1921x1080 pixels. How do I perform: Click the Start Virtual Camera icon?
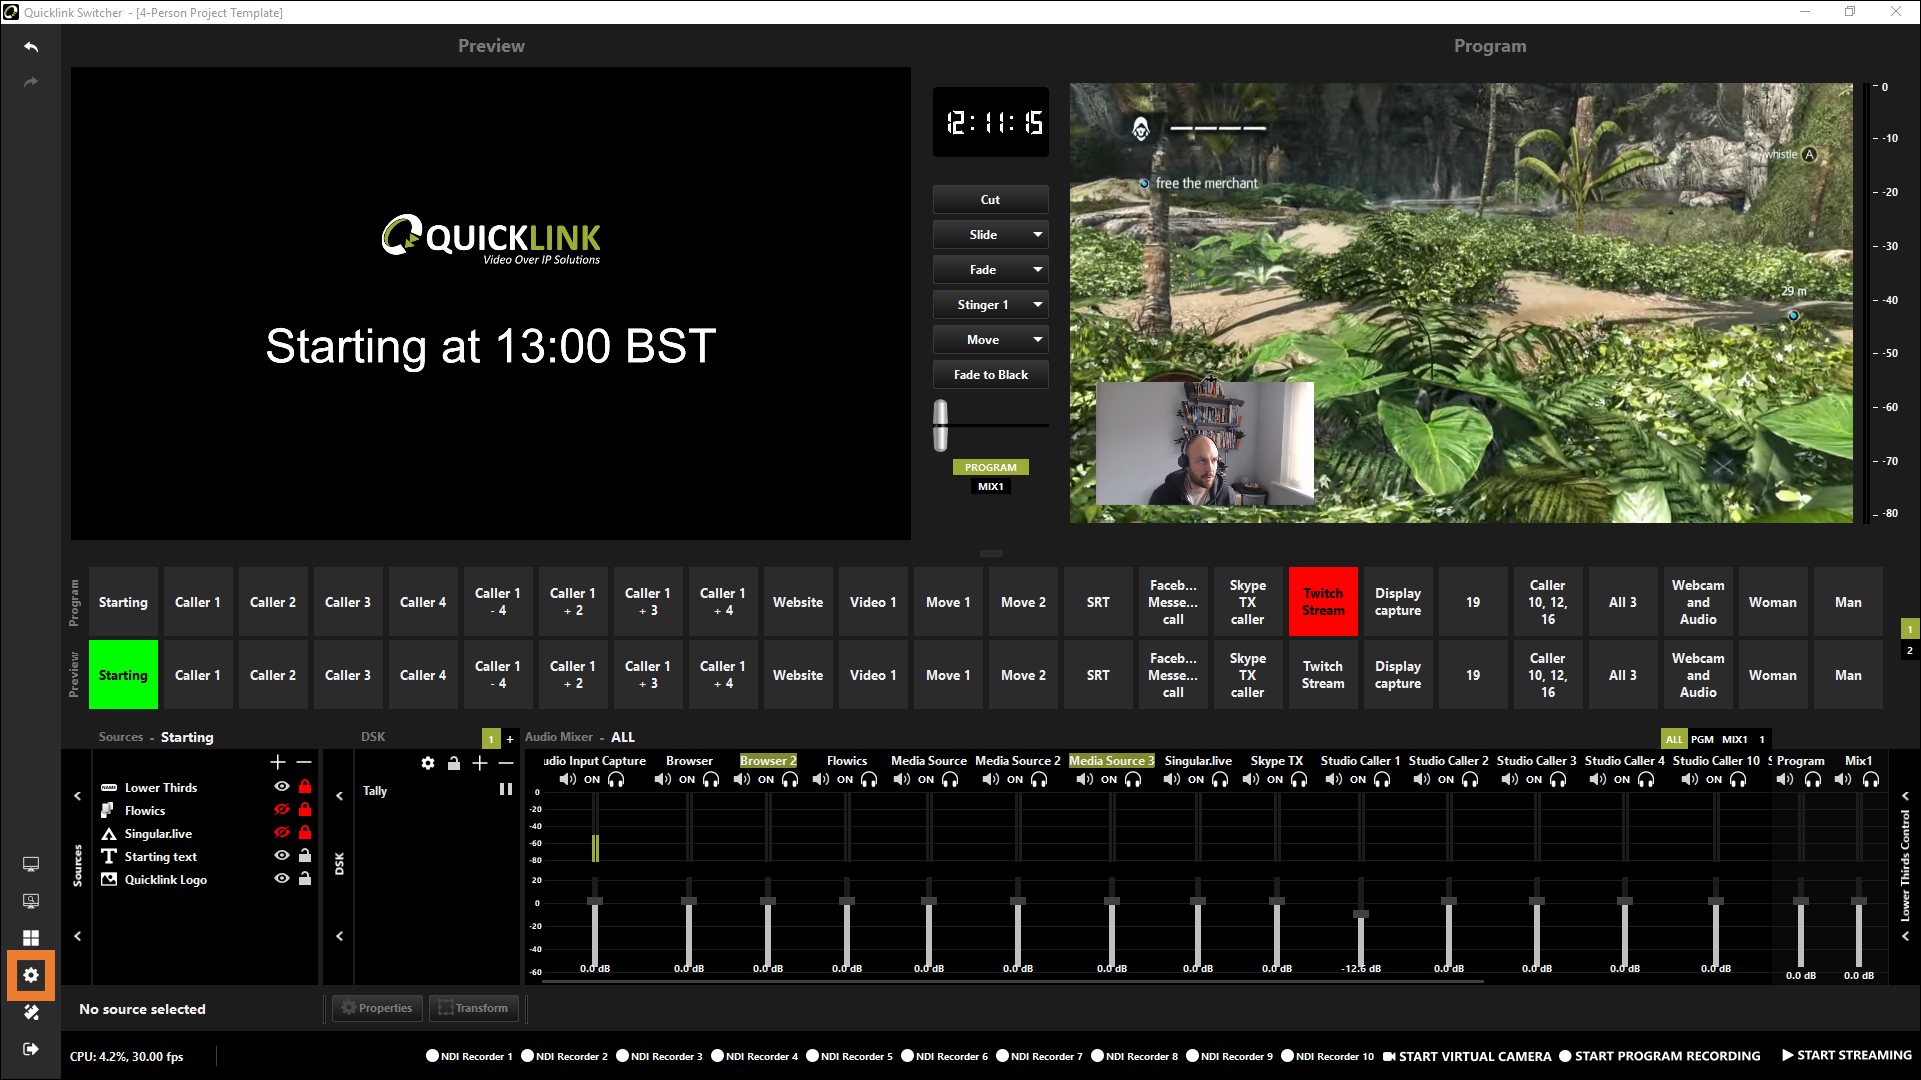pyautogui.click(x=1389, y=1056)
